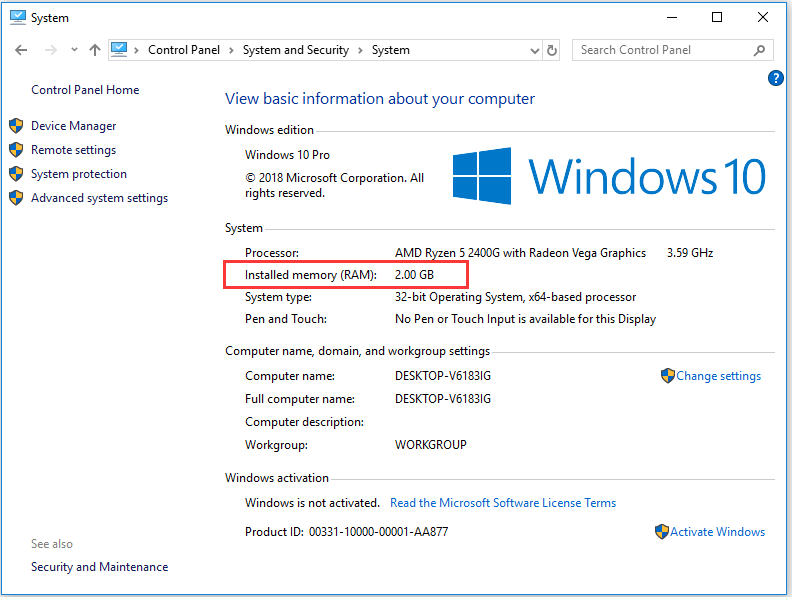Select System and Security breadcrumb
792x597 pixels.
[x=295, y=50]
